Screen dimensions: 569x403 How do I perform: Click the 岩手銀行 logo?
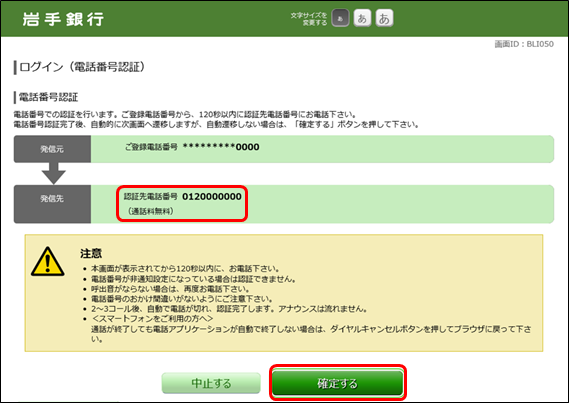(63, 18)
